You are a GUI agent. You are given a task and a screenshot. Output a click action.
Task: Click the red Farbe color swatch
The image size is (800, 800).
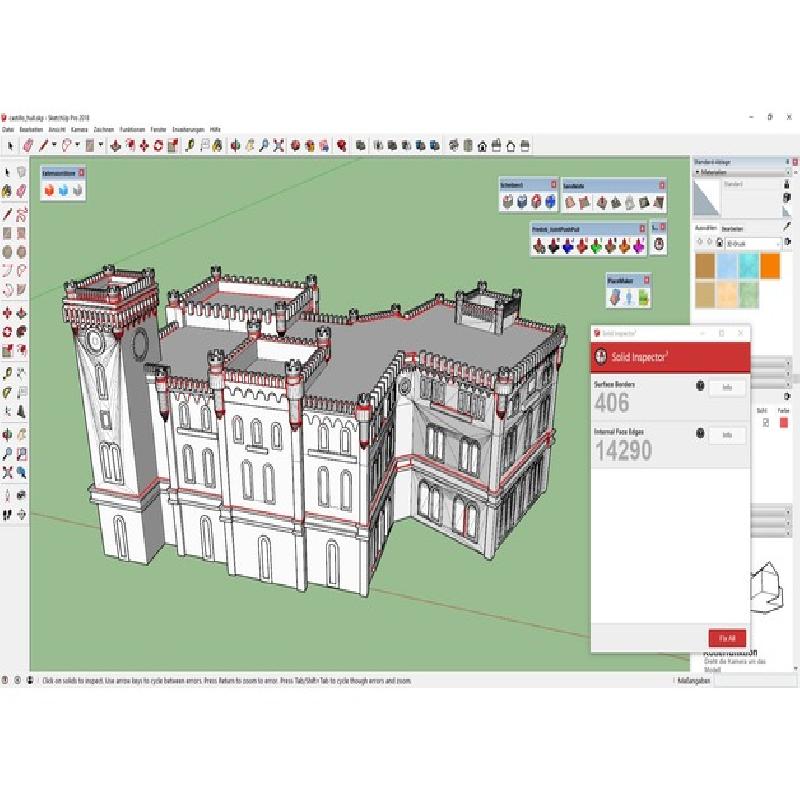pyautogui.click(x=784, y=422)
